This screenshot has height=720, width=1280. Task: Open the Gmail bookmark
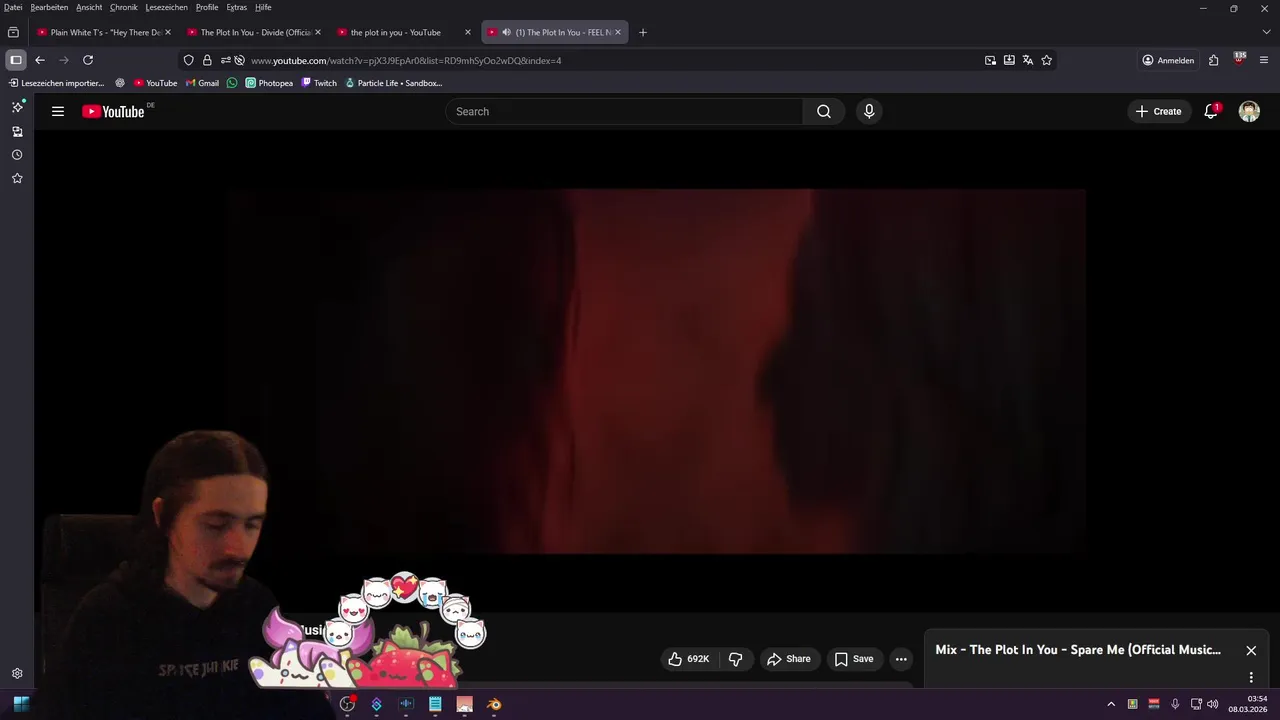[x=202, y=83]
